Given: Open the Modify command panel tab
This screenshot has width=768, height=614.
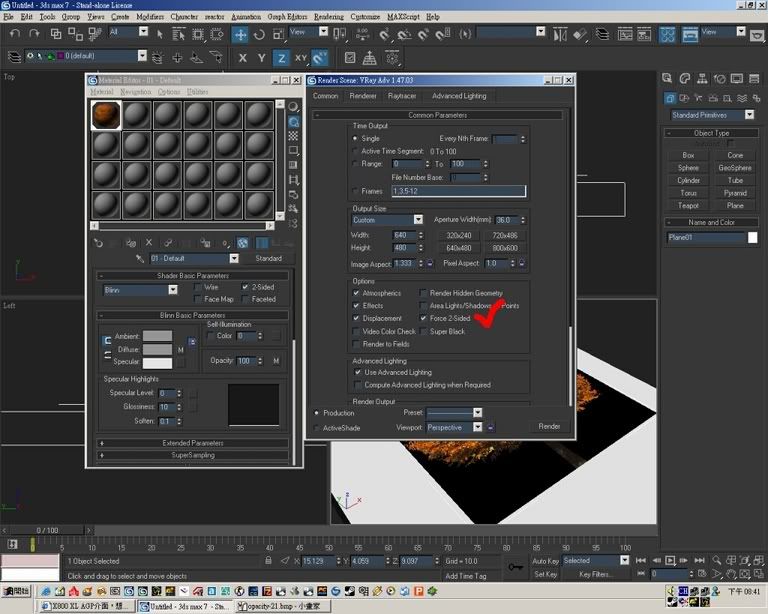Looking at the screenshot, I should click(x=685, y=78).
